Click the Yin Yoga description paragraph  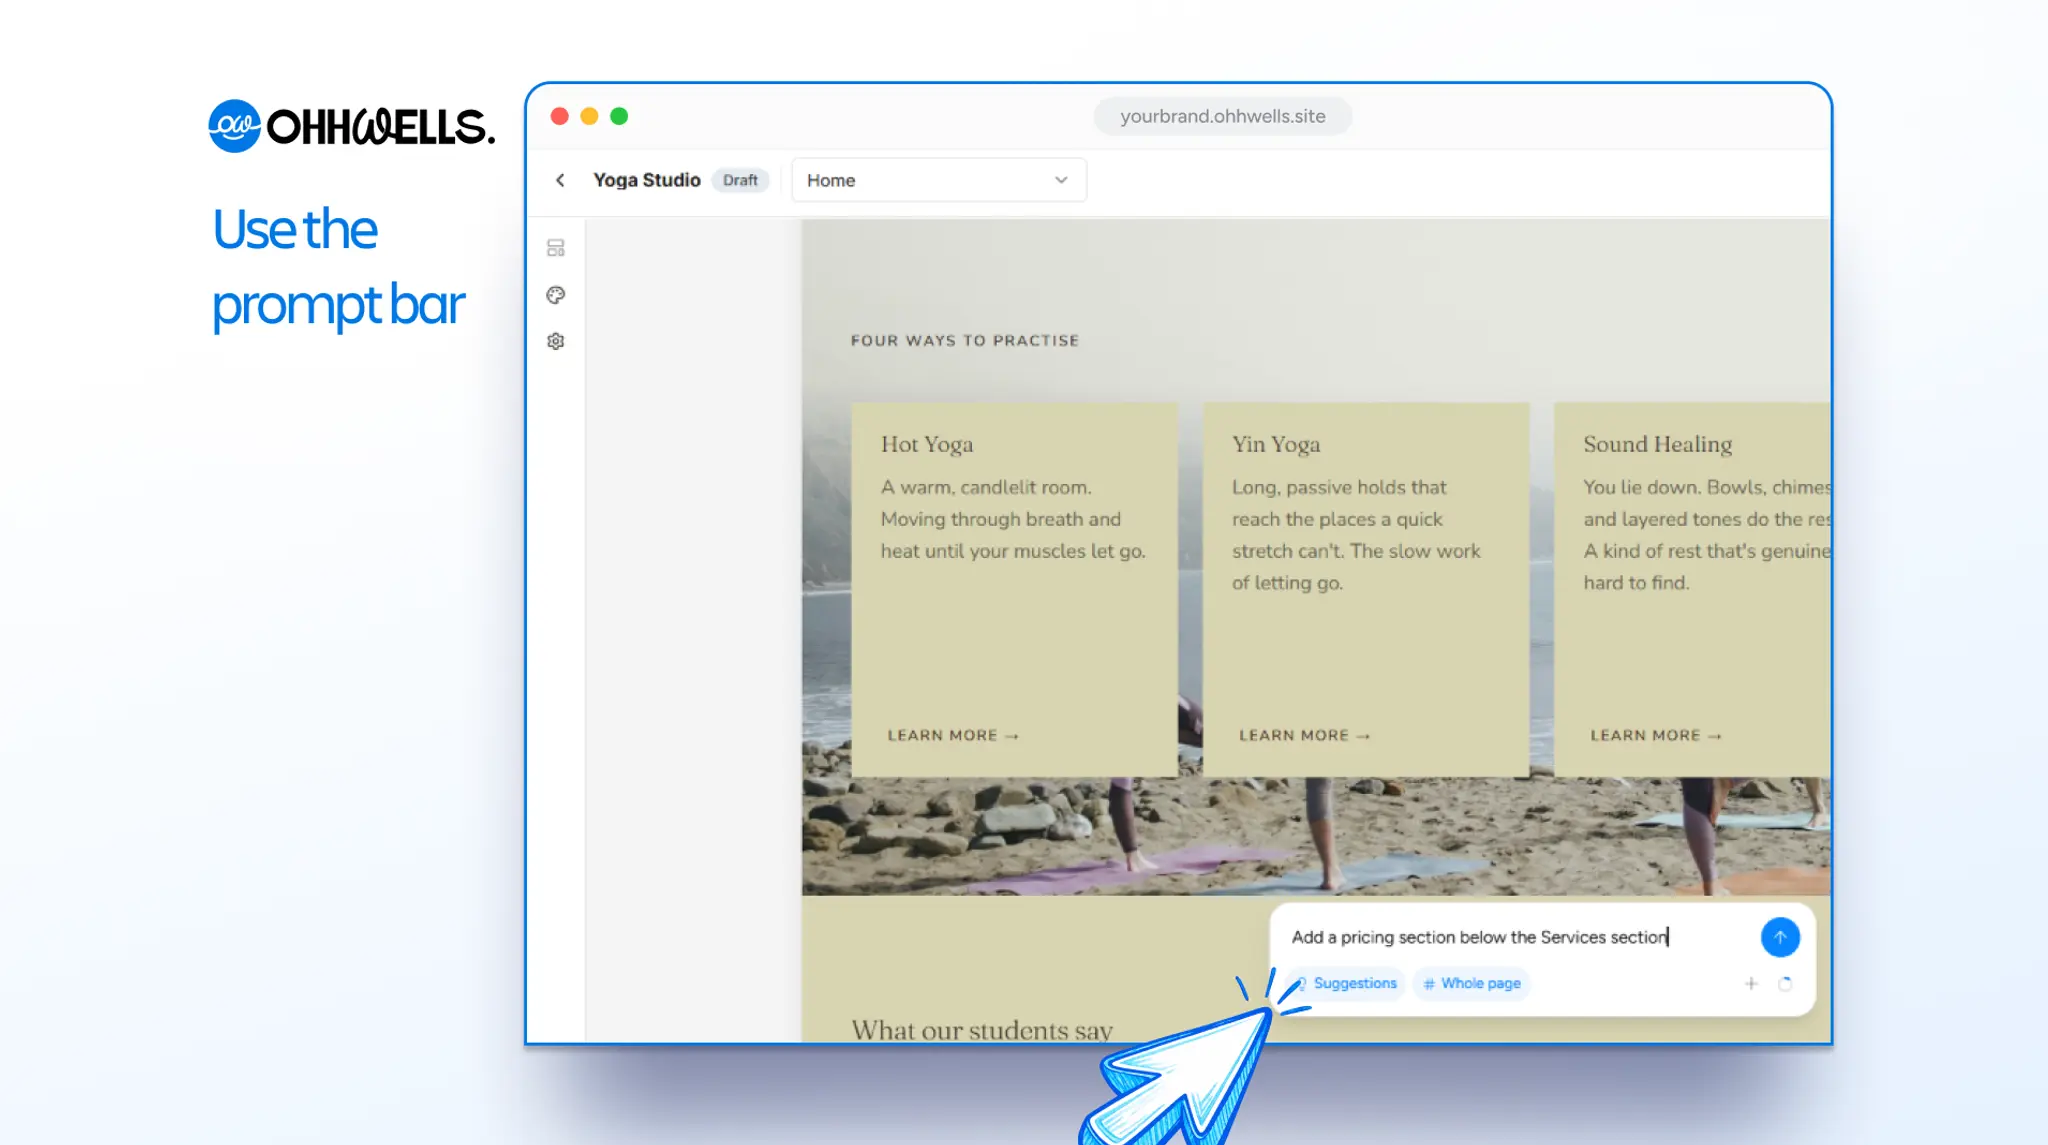(1356, 535)
